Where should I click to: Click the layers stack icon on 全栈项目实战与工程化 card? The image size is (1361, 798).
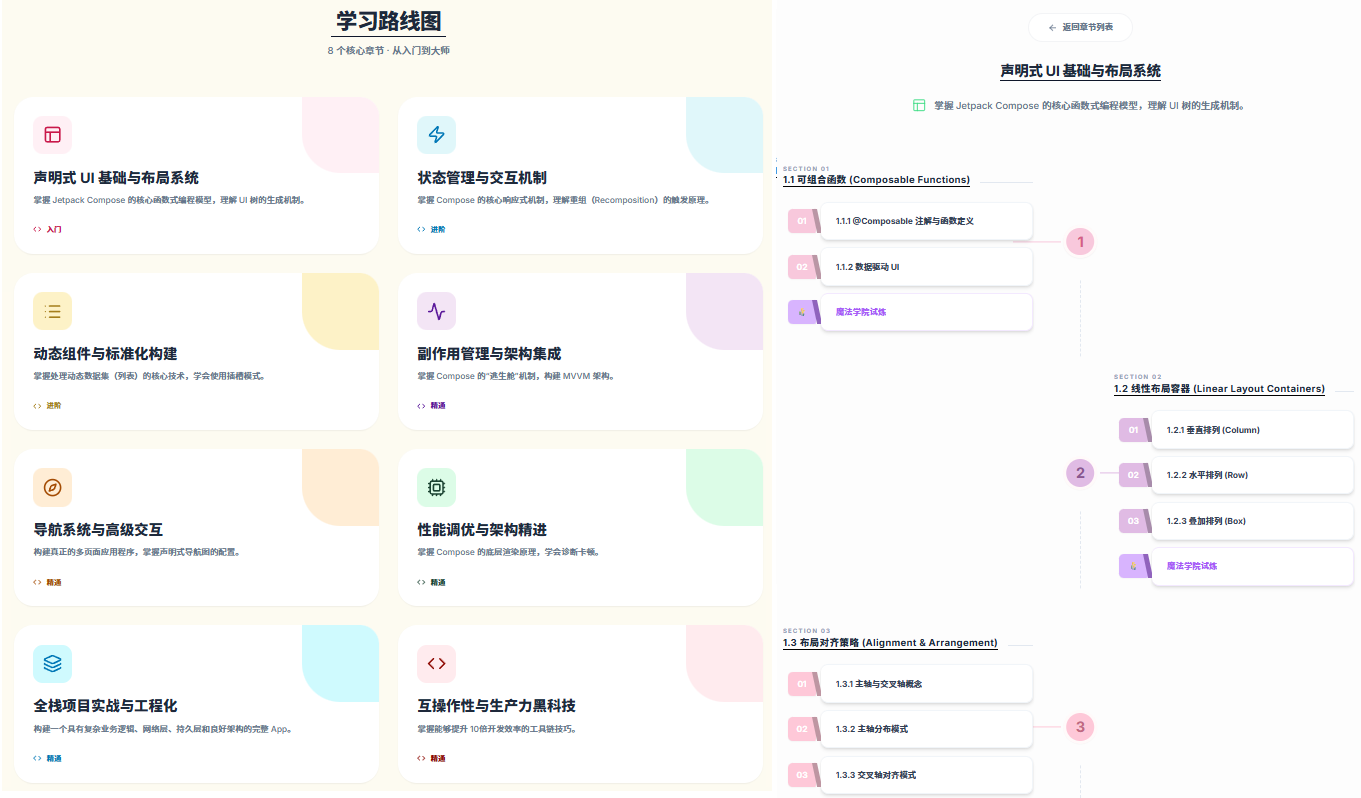coord(52,663)
